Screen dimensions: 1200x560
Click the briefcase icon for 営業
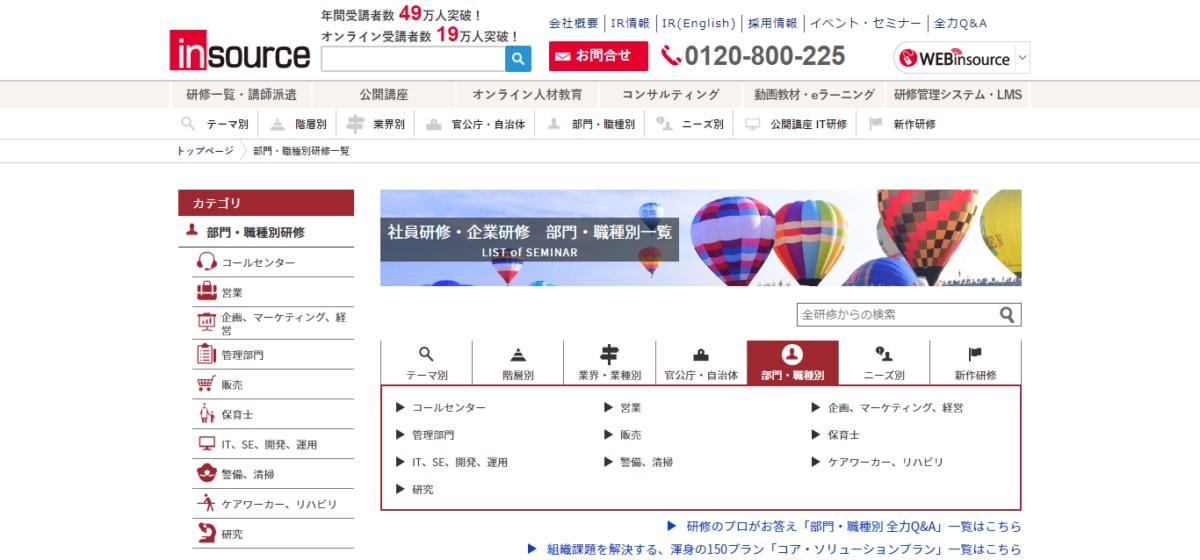tap(206, 292)
